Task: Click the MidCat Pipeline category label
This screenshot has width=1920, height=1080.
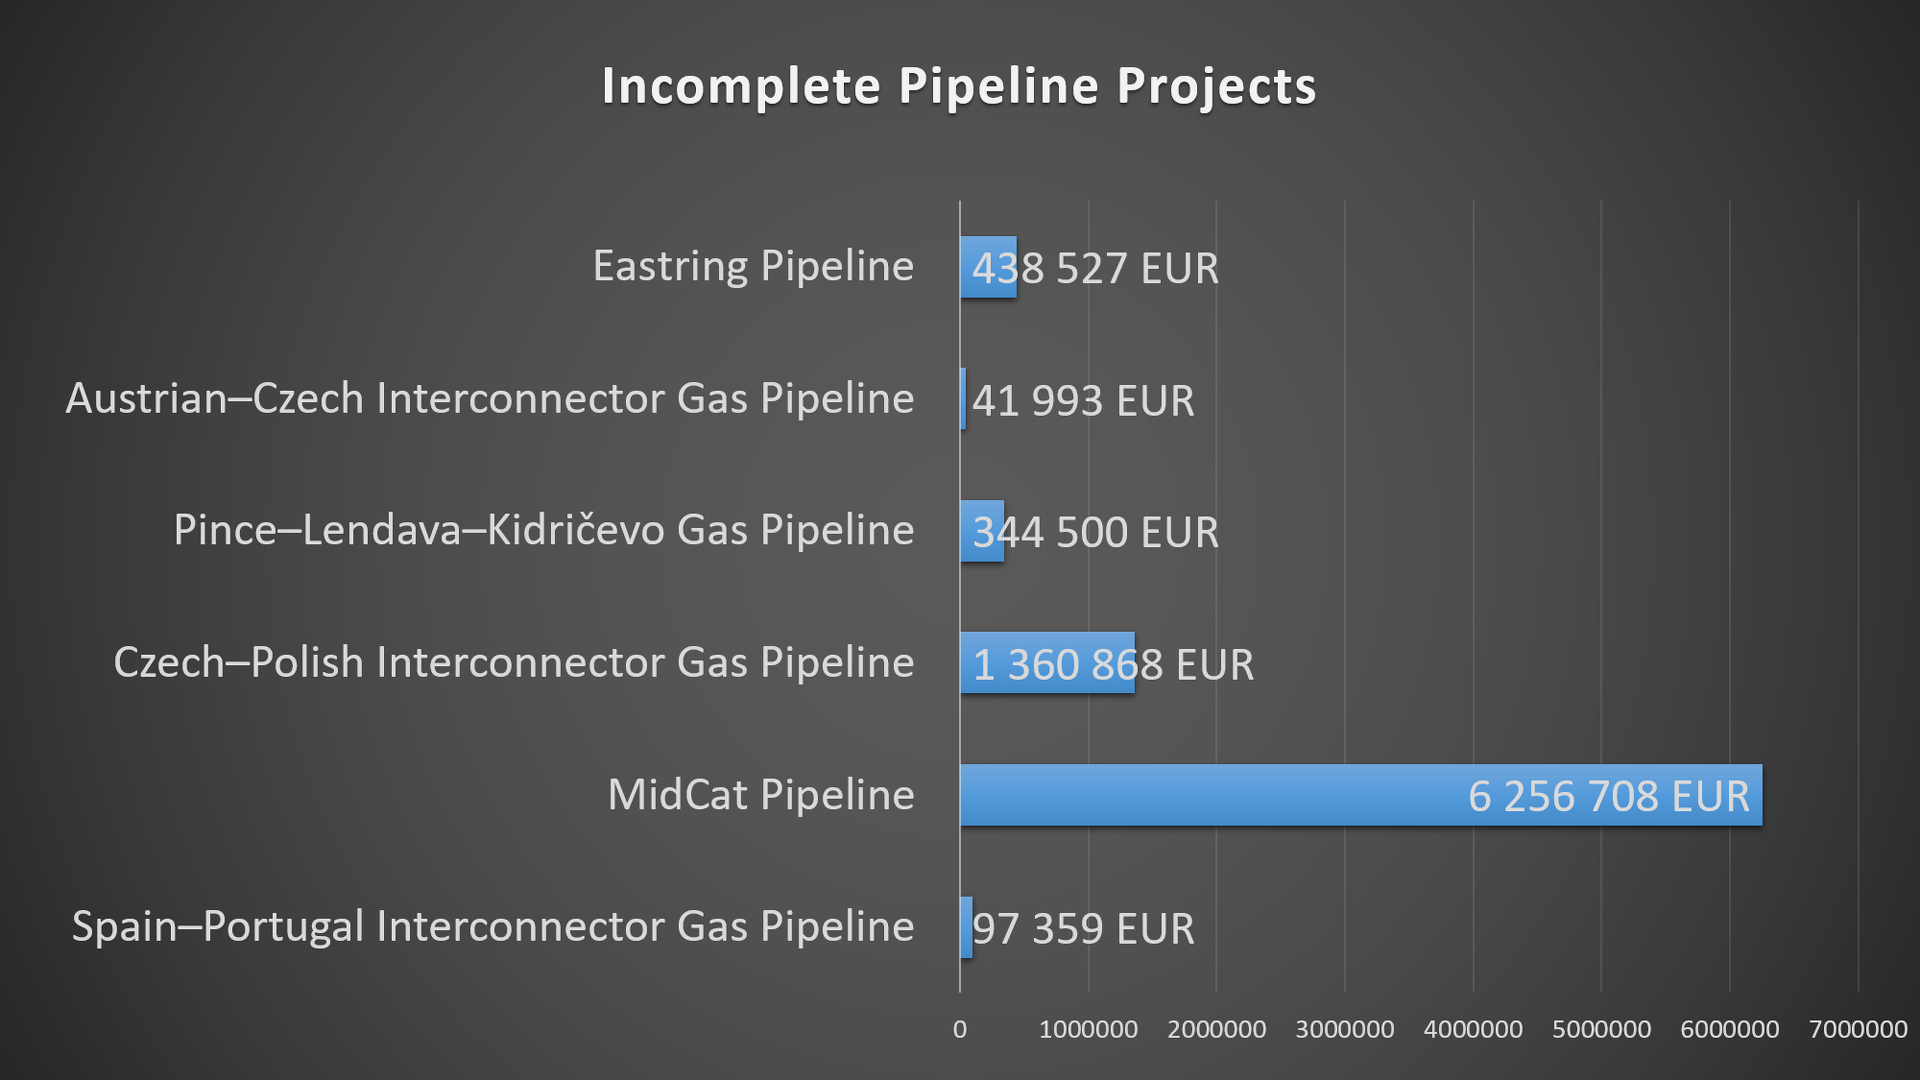Action: 761,795
